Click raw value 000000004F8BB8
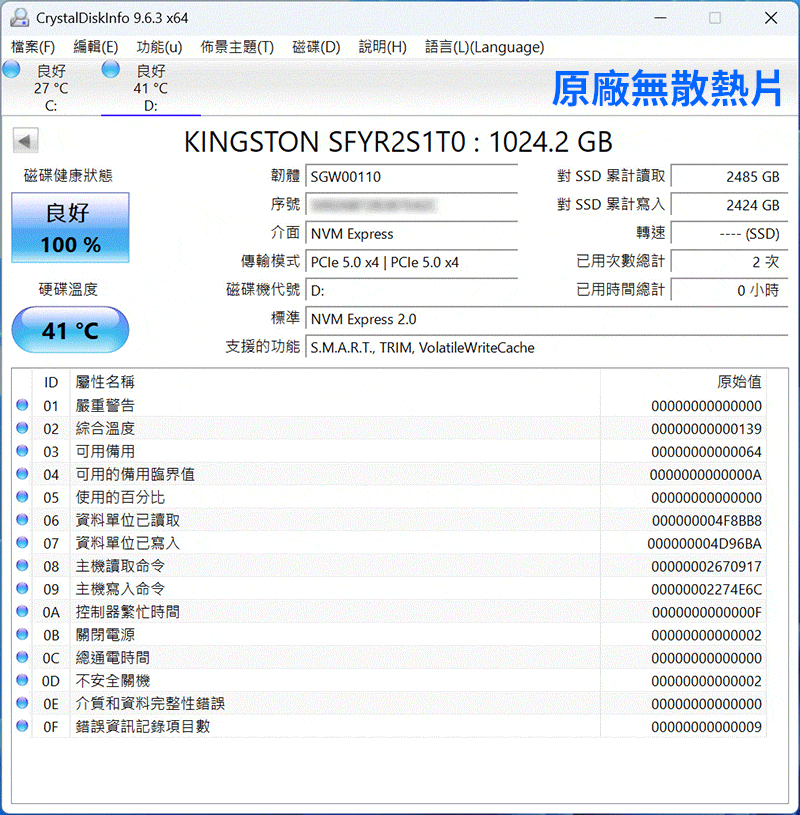This screenshot has width=800, height=815. (706, 520)
